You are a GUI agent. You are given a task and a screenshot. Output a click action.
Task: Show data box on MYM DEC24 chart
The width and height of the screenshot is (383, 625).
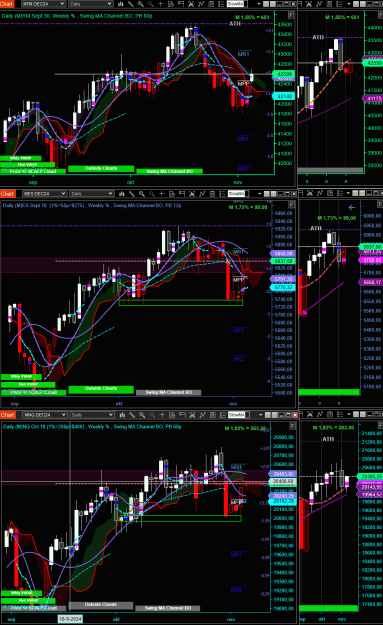[171, 4]
